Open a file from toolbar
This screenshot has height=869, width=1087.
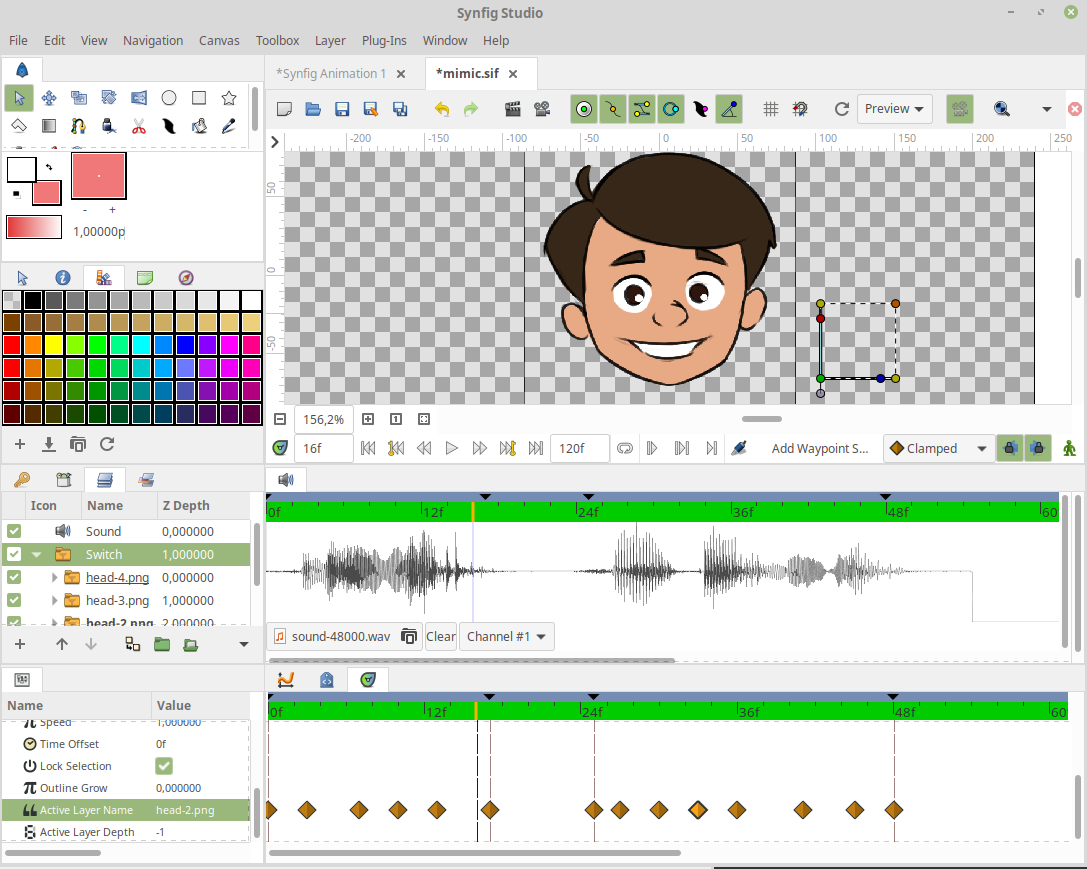point(313,109)
